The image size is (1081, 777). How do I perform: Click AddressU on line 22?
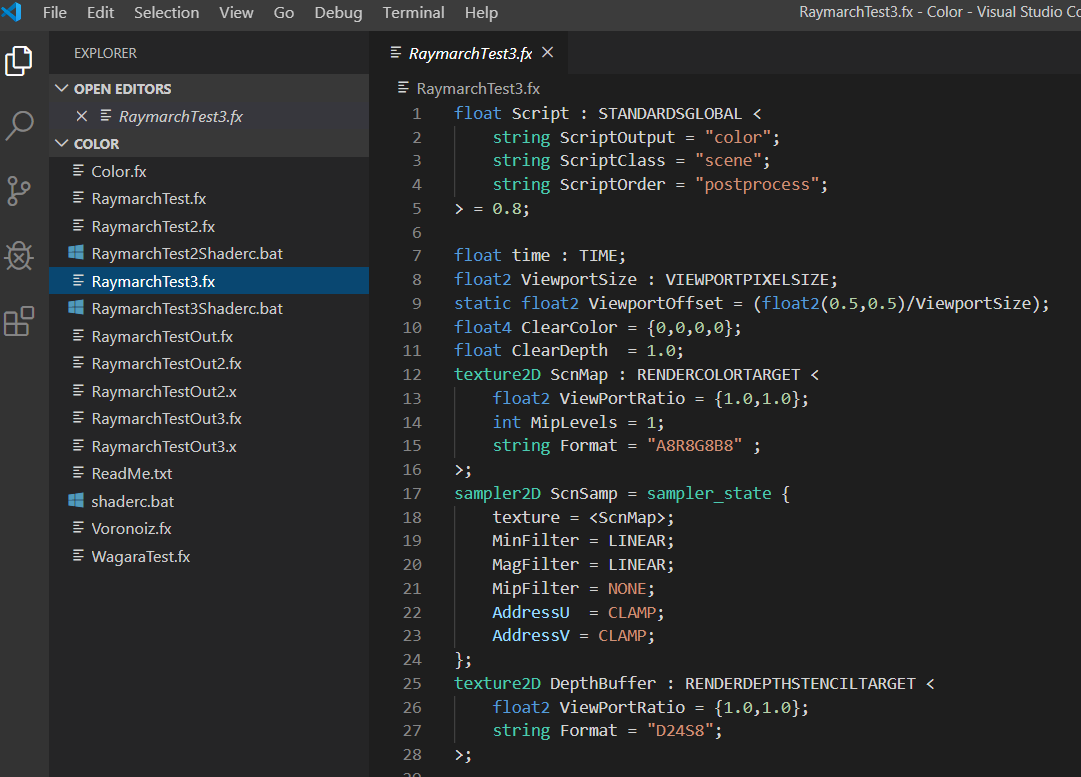click(530, 612)
